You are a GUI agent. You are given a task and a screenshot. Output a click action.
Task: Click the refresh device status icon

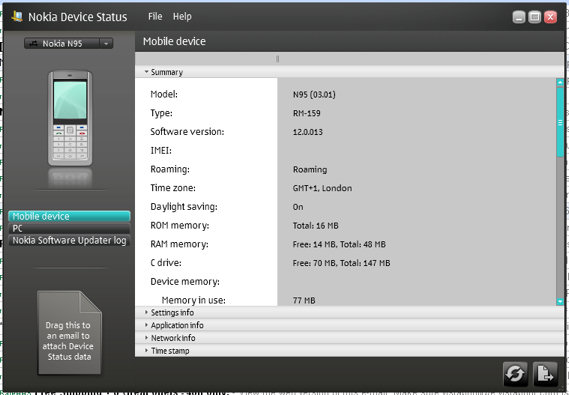pyautogui.click(x=515, y=373)
